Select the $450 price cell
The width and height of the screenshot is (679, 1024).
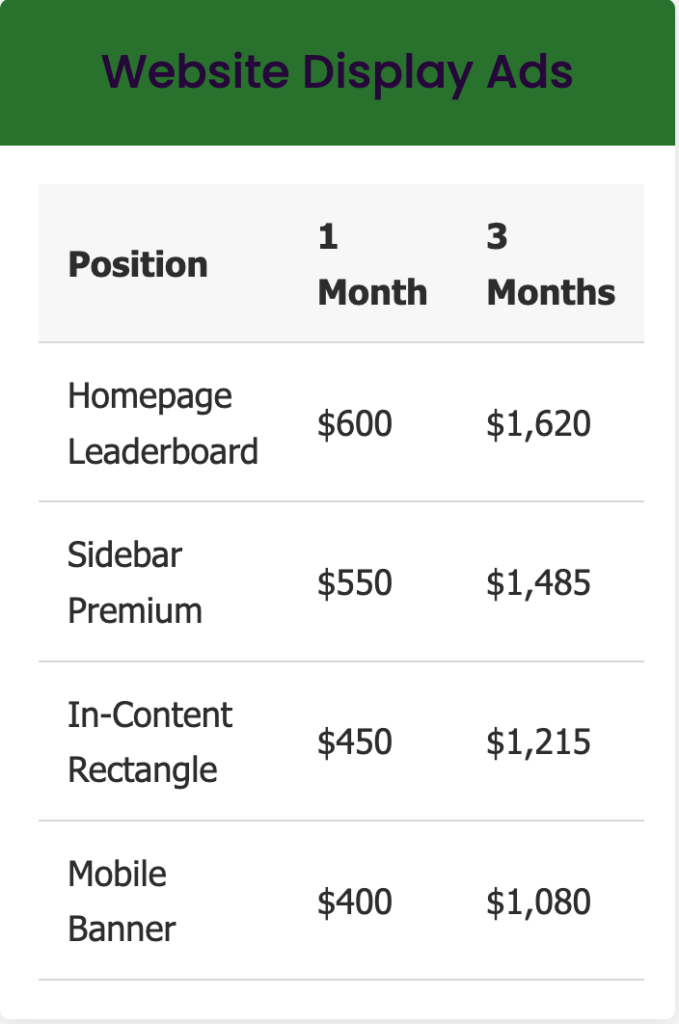click(x=355, y=742)
